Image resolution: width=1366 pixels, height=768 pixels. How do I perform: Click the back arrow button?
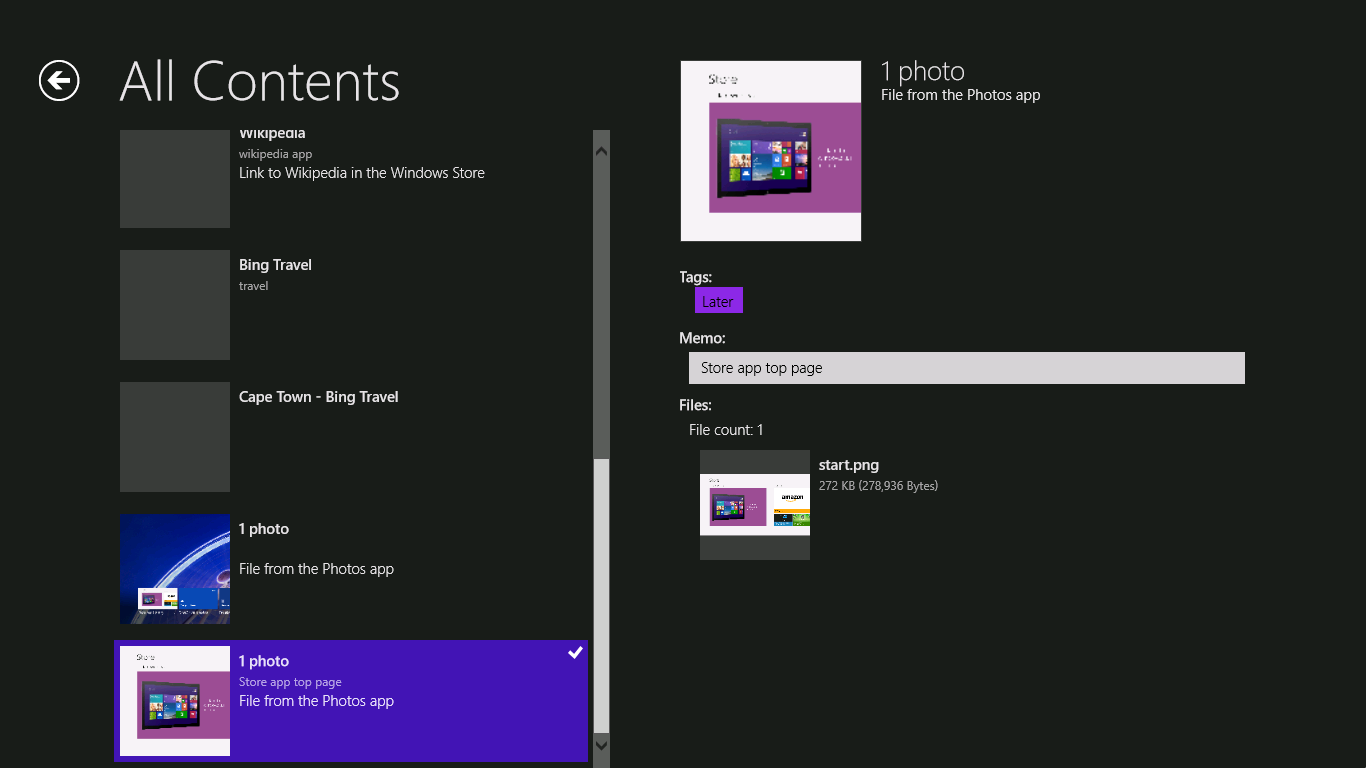(x=59, y=81)
